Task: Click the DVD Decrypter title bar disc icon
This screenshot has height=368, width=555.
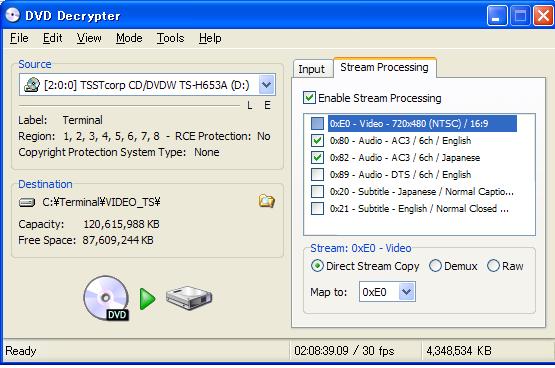Action: coord(12,15)
